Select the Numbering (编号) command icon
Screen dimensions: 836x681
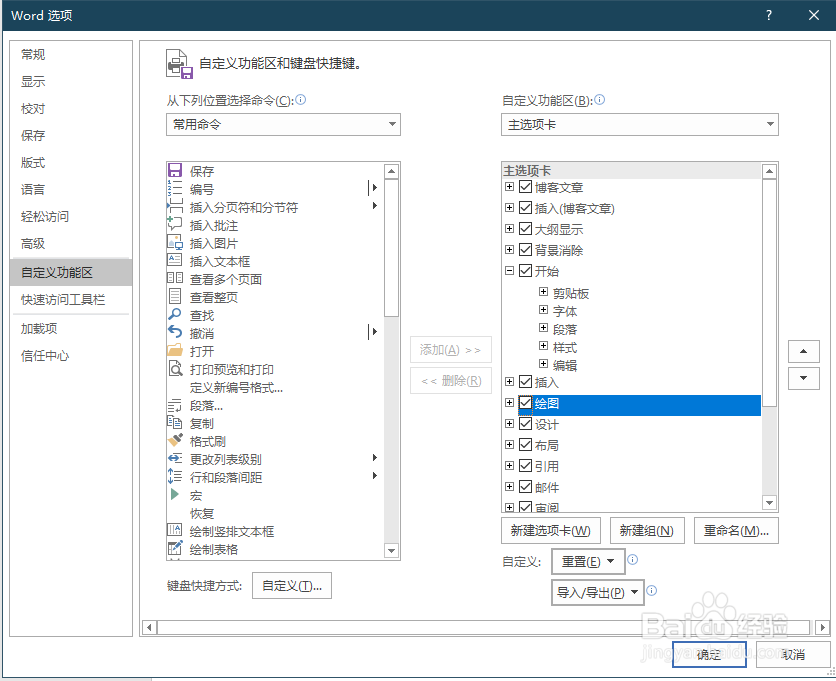point(175,189)
